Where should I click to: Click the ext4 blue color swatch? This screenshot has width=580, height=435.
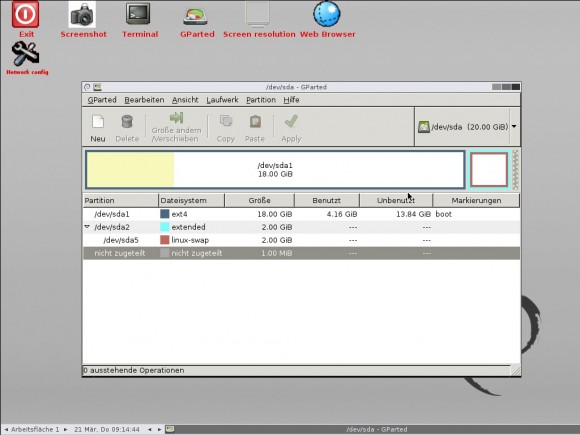(165, 214)
